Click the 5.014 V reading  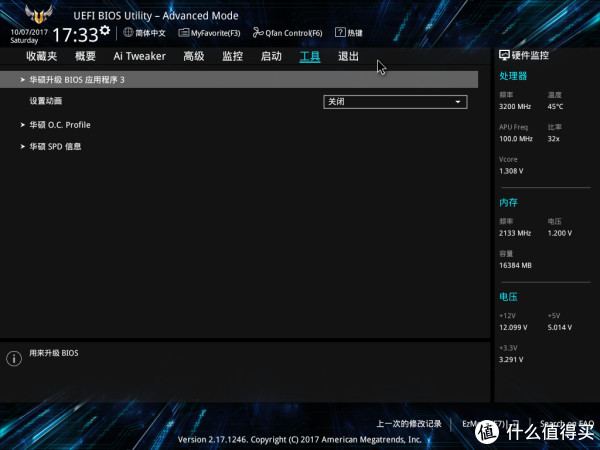click(x=559, y=328)
